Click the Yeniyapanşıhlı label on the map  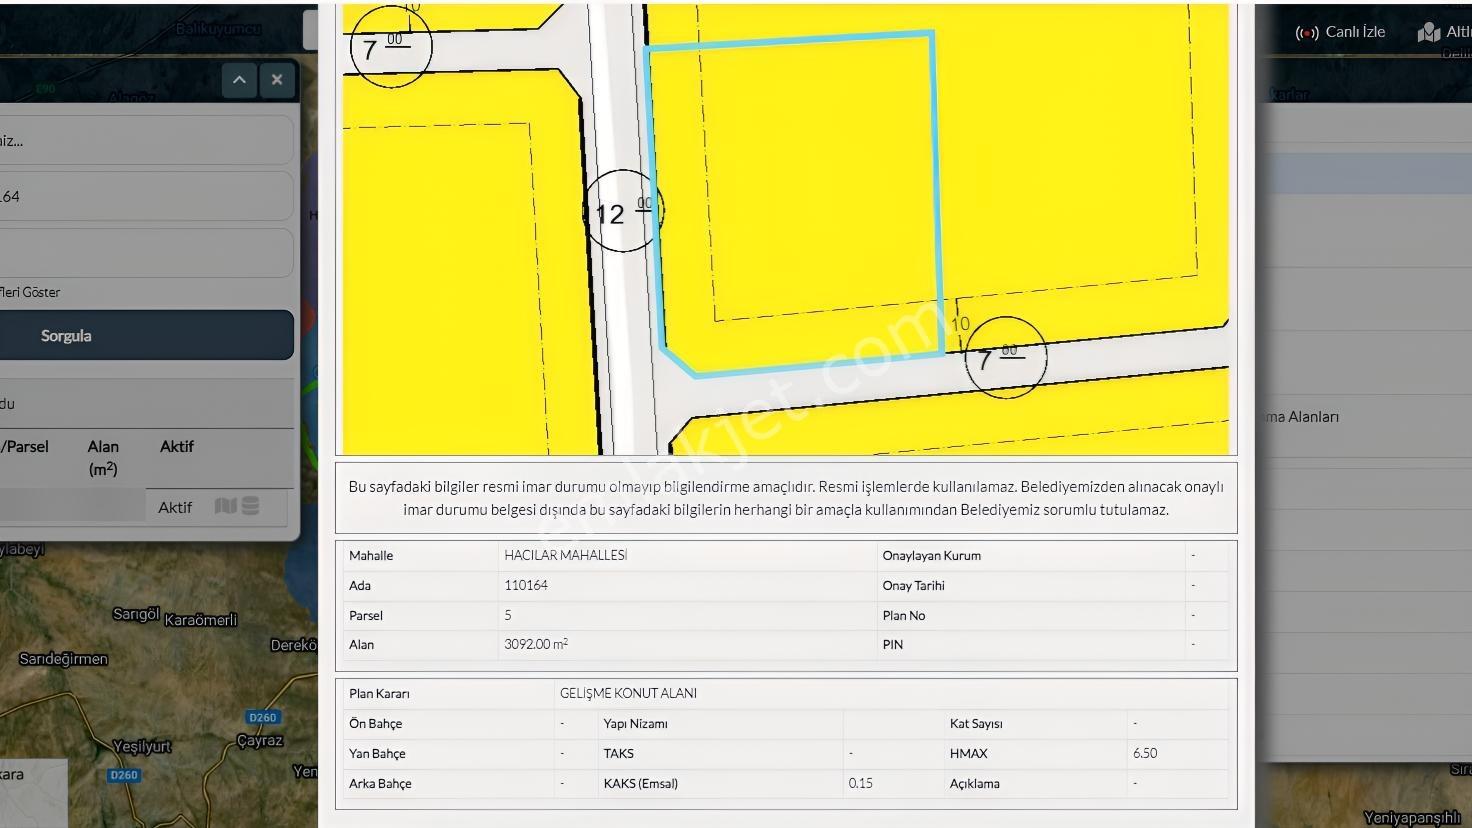[x=1412, y=818]
